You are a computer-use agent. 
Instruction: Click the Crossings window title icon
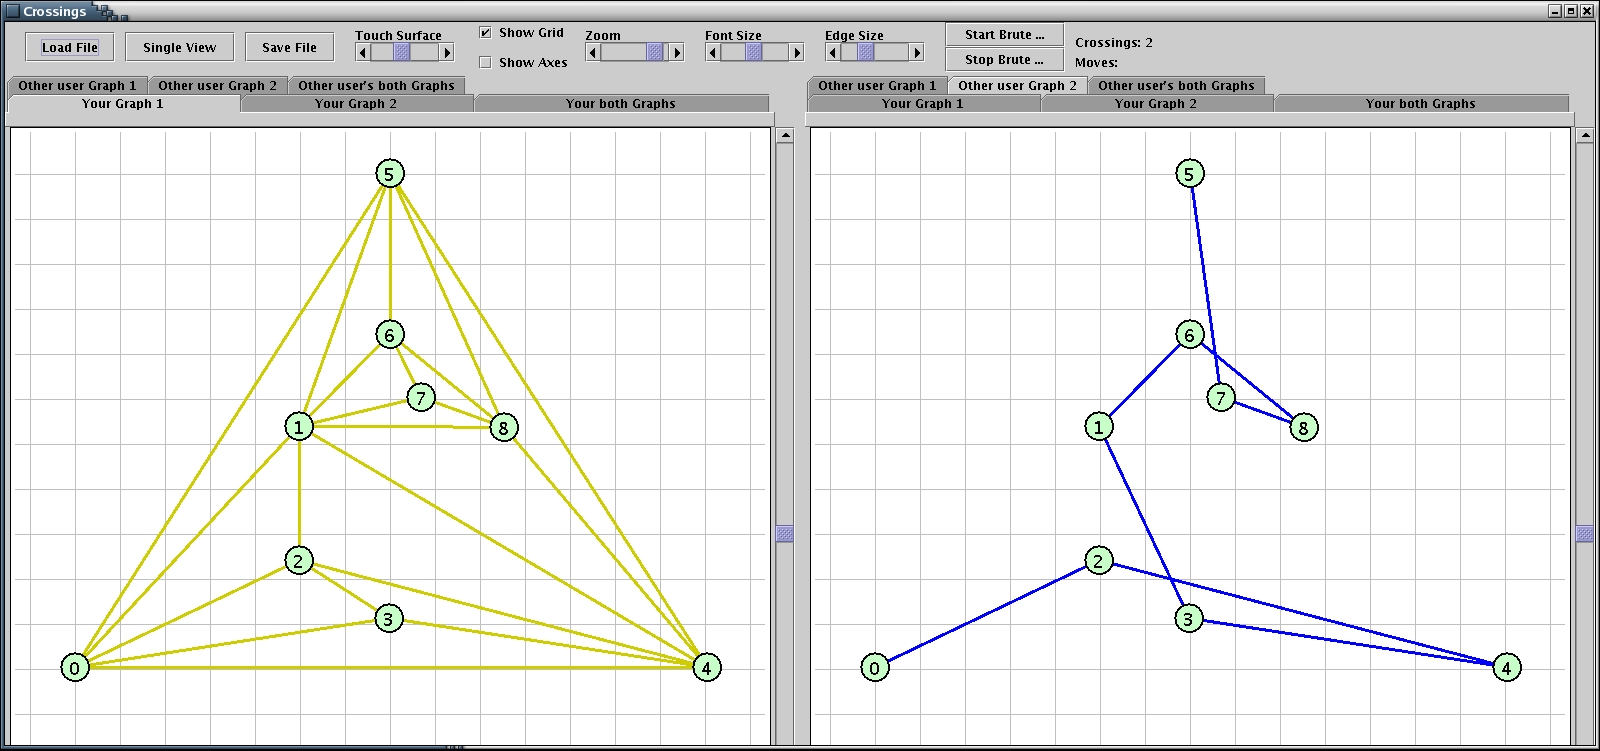pos(13,11)
